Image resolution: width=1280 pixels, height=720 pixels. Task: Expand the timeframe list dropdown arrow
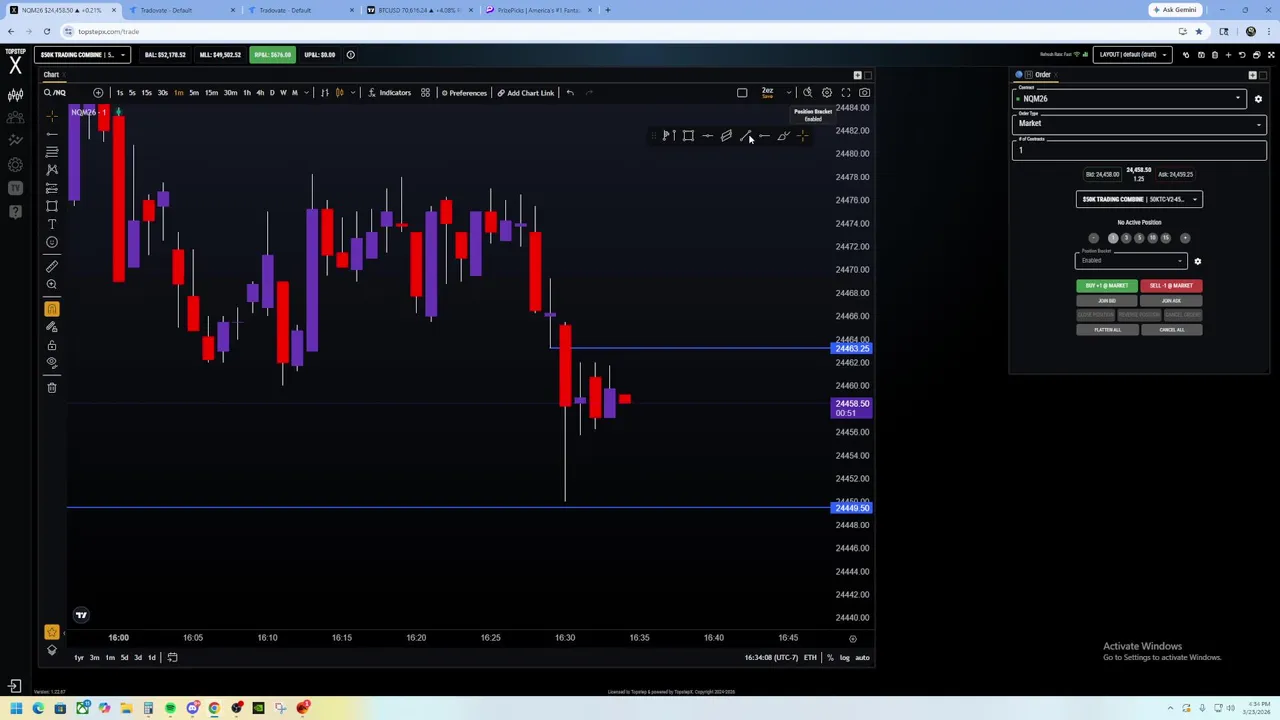(x=306, y=93)
